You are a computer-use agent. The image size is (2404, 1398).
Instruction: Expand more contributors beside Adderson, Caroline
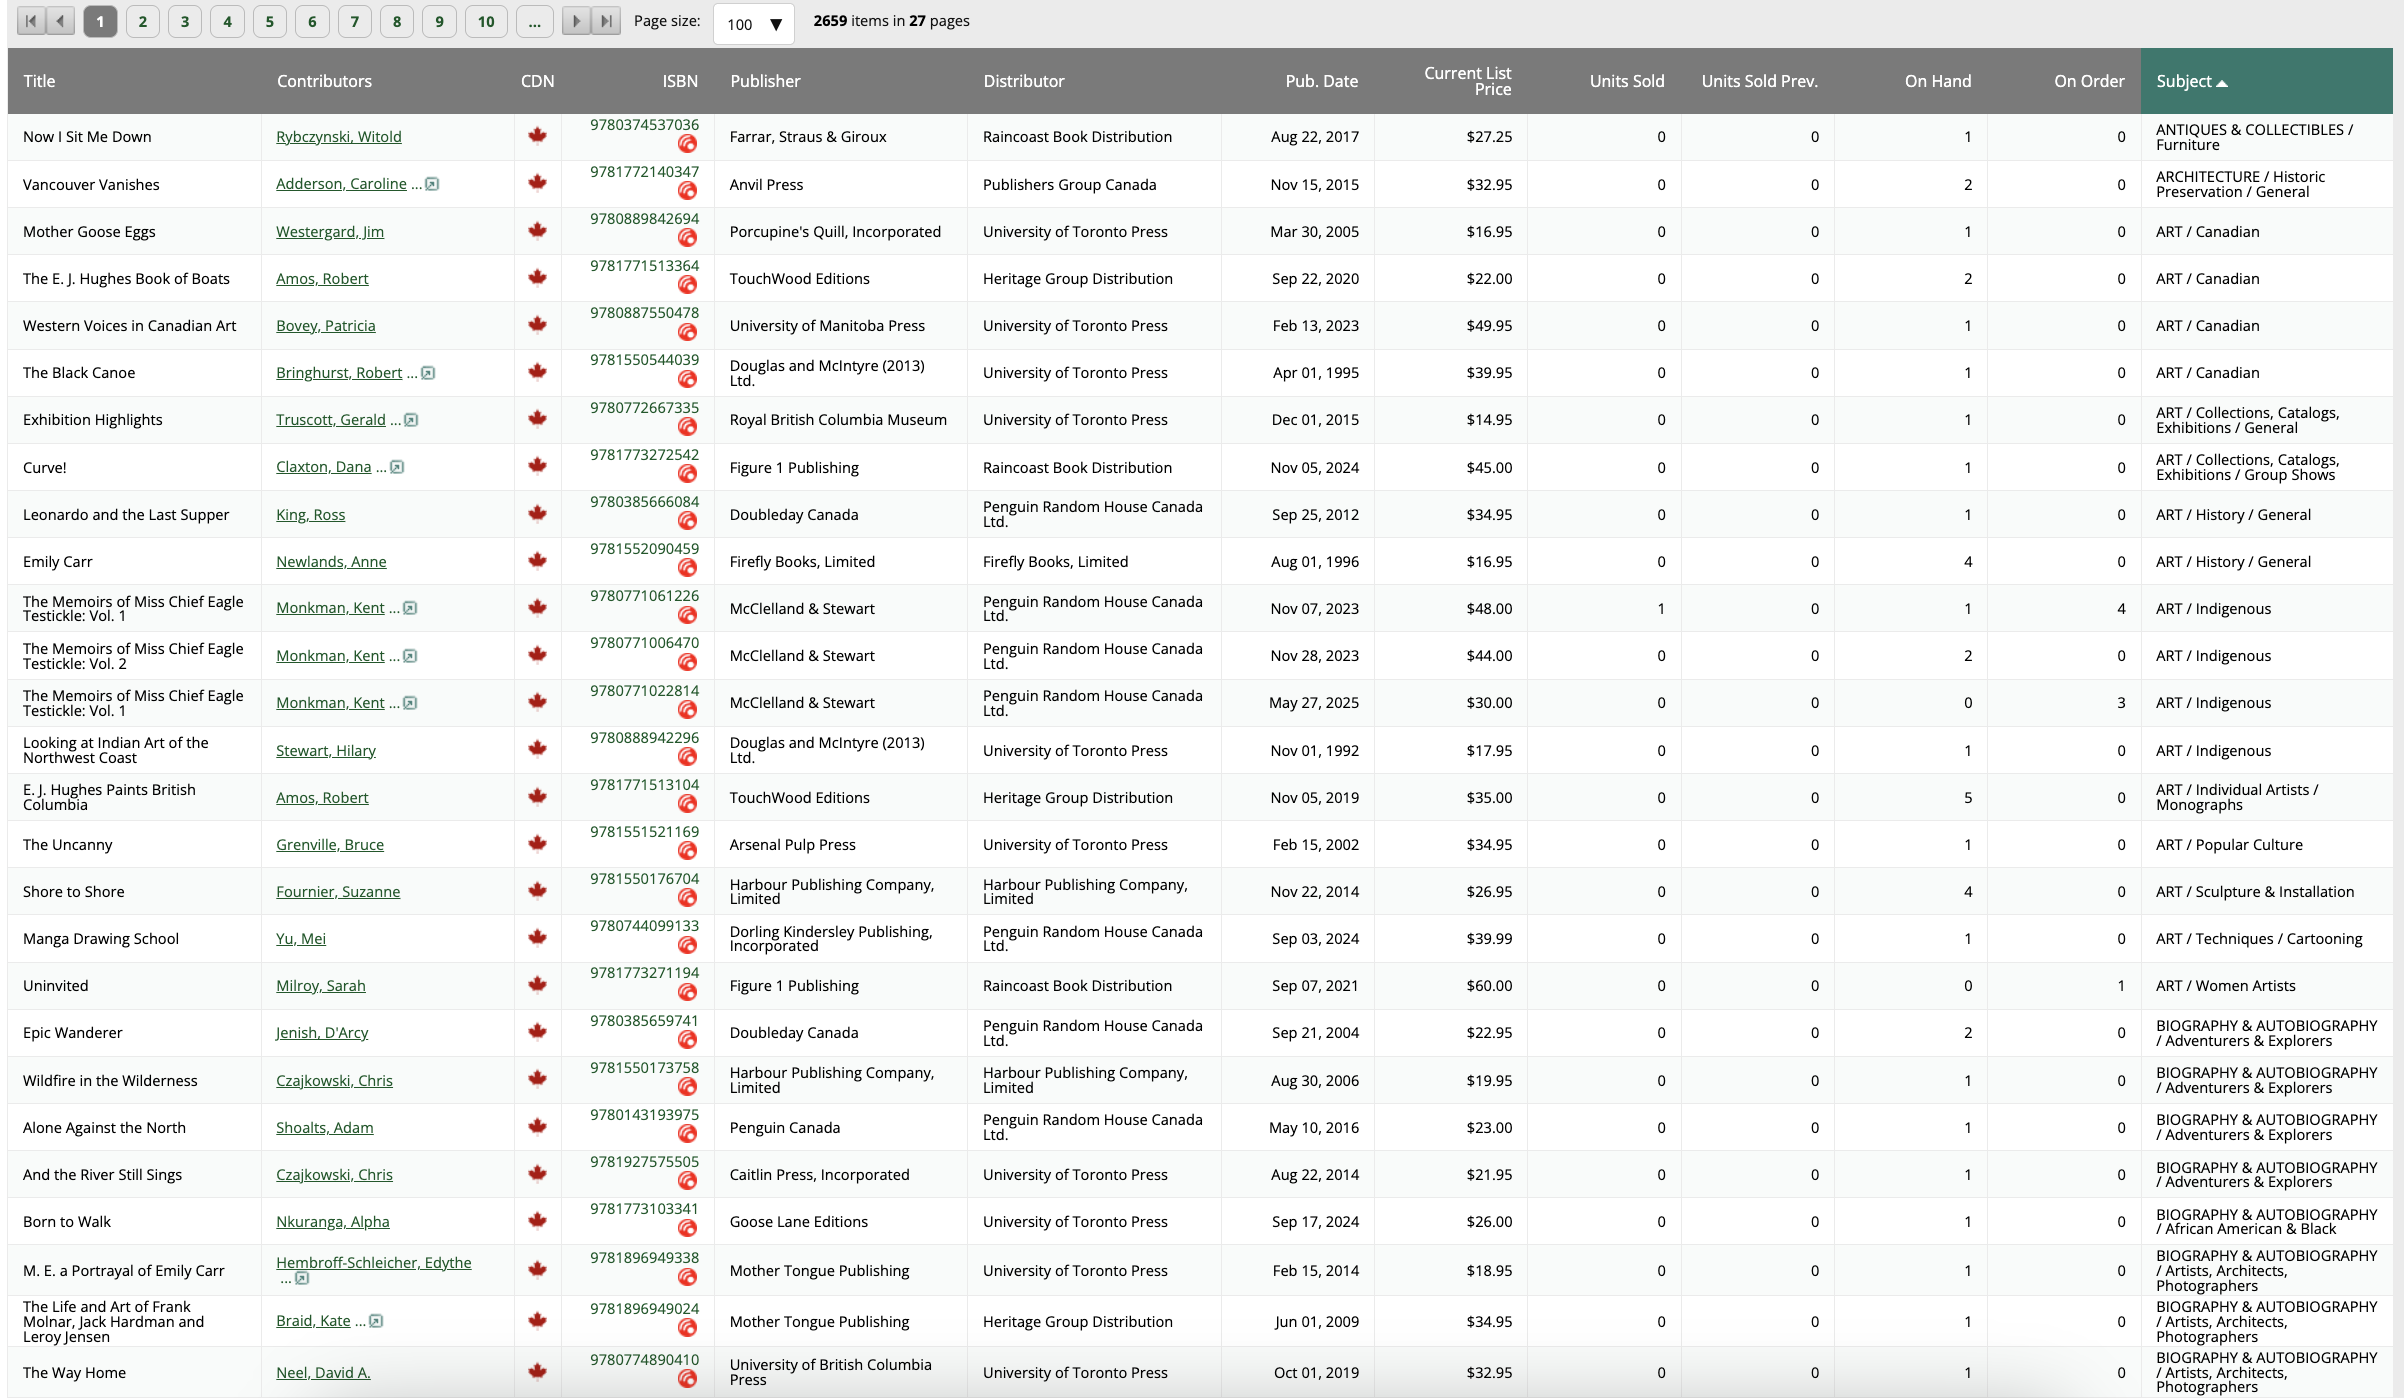432,184
